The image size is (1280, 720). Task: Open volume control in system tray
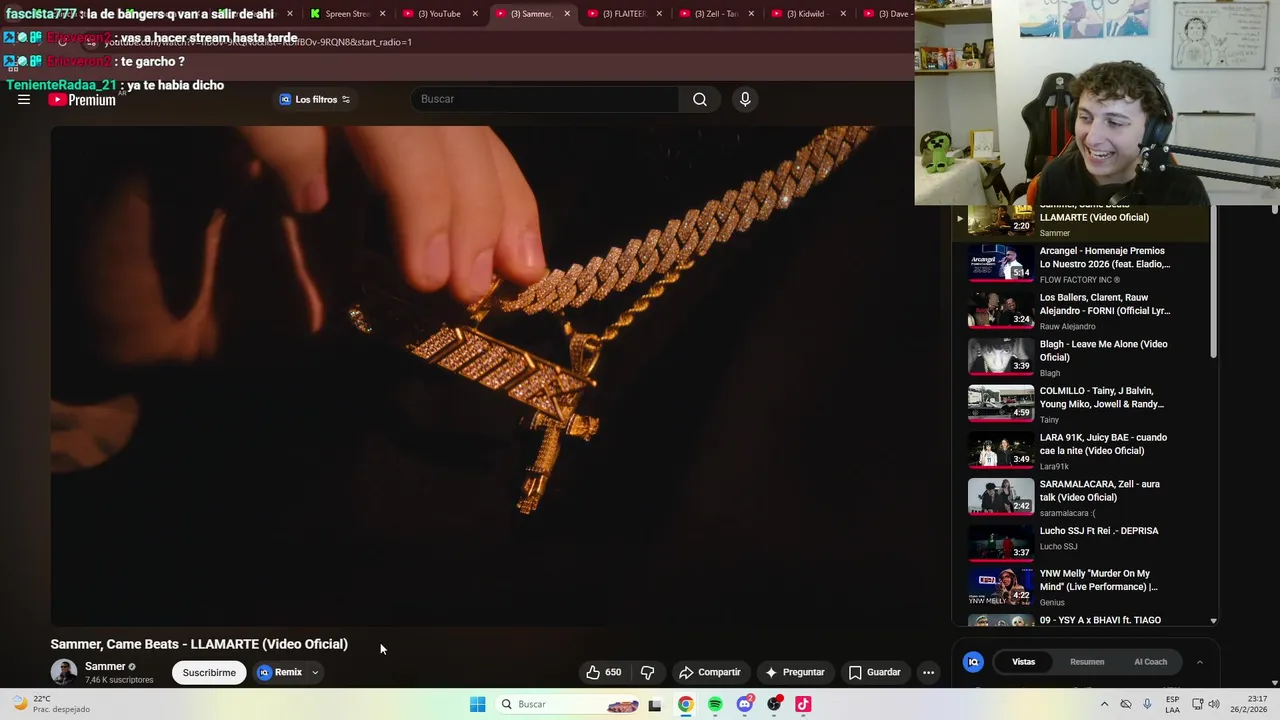point(1214,704)
